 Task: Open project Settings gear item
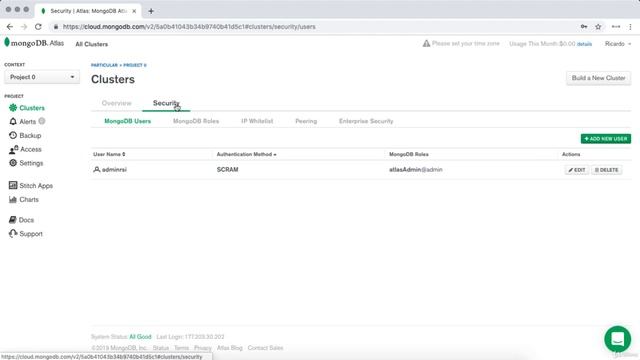click(26, 163)
